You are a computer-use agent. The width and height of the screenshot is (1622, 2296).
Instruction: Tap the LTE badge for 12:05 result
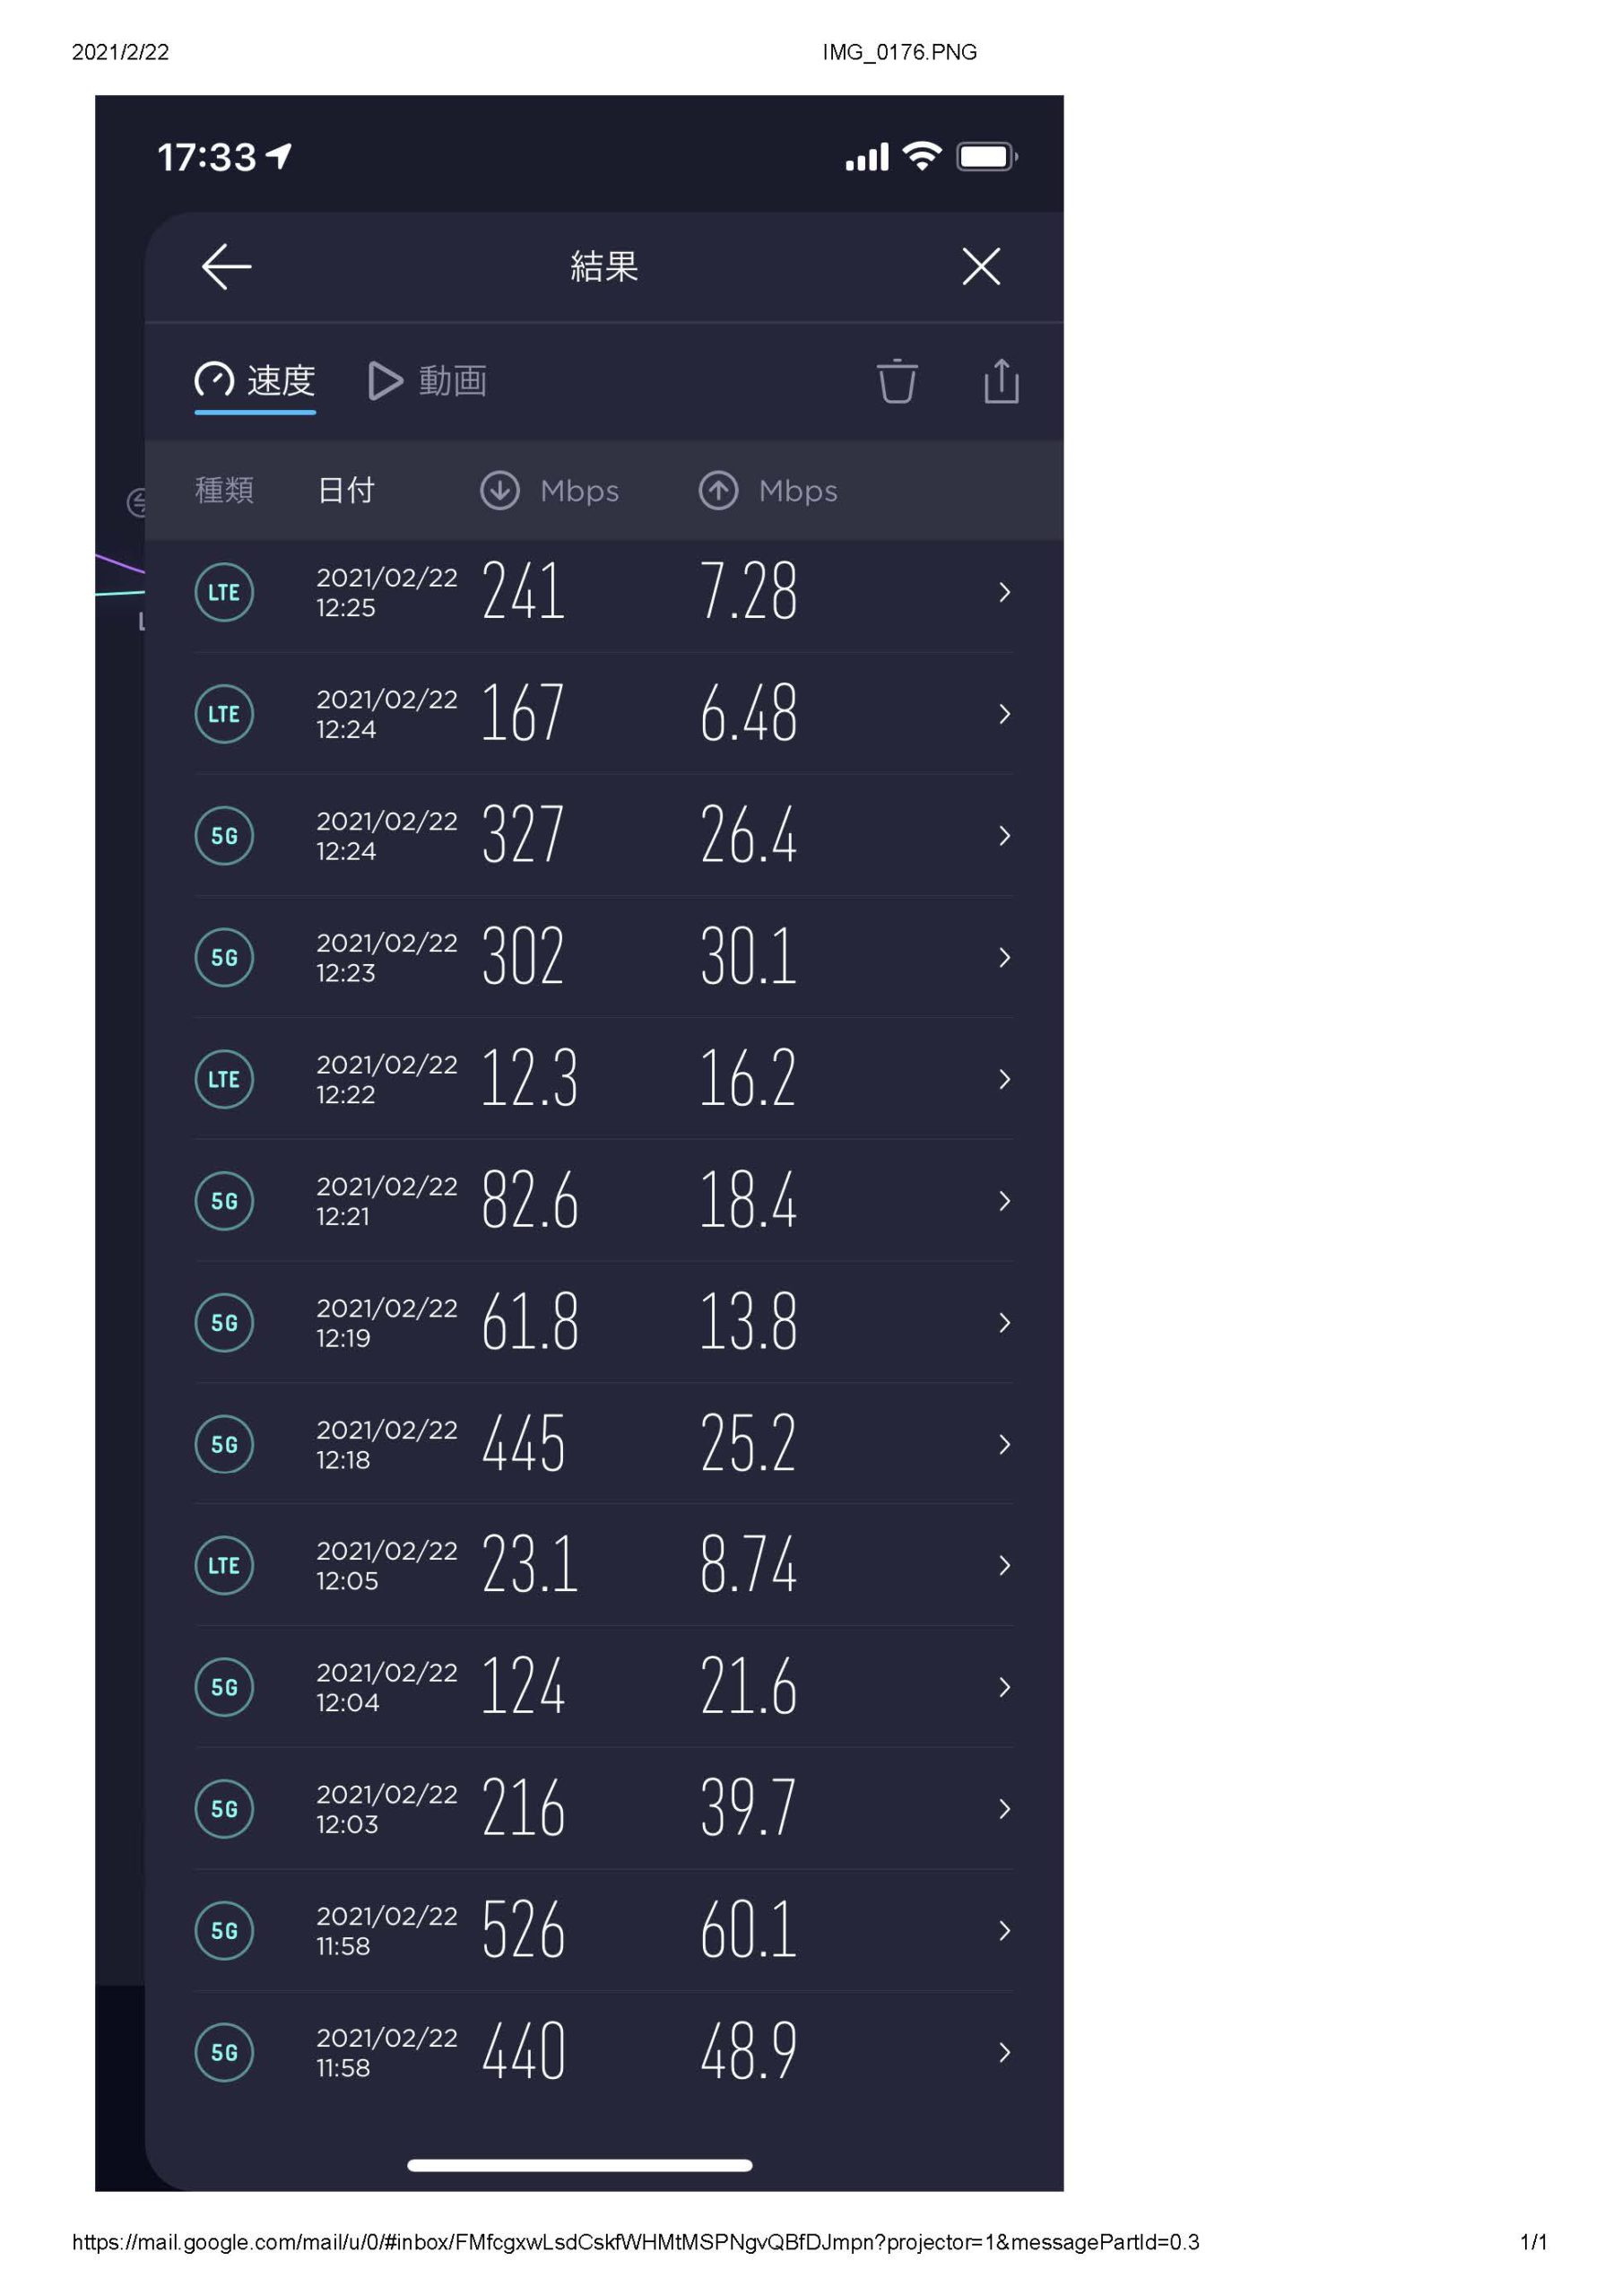point(224,1566)
